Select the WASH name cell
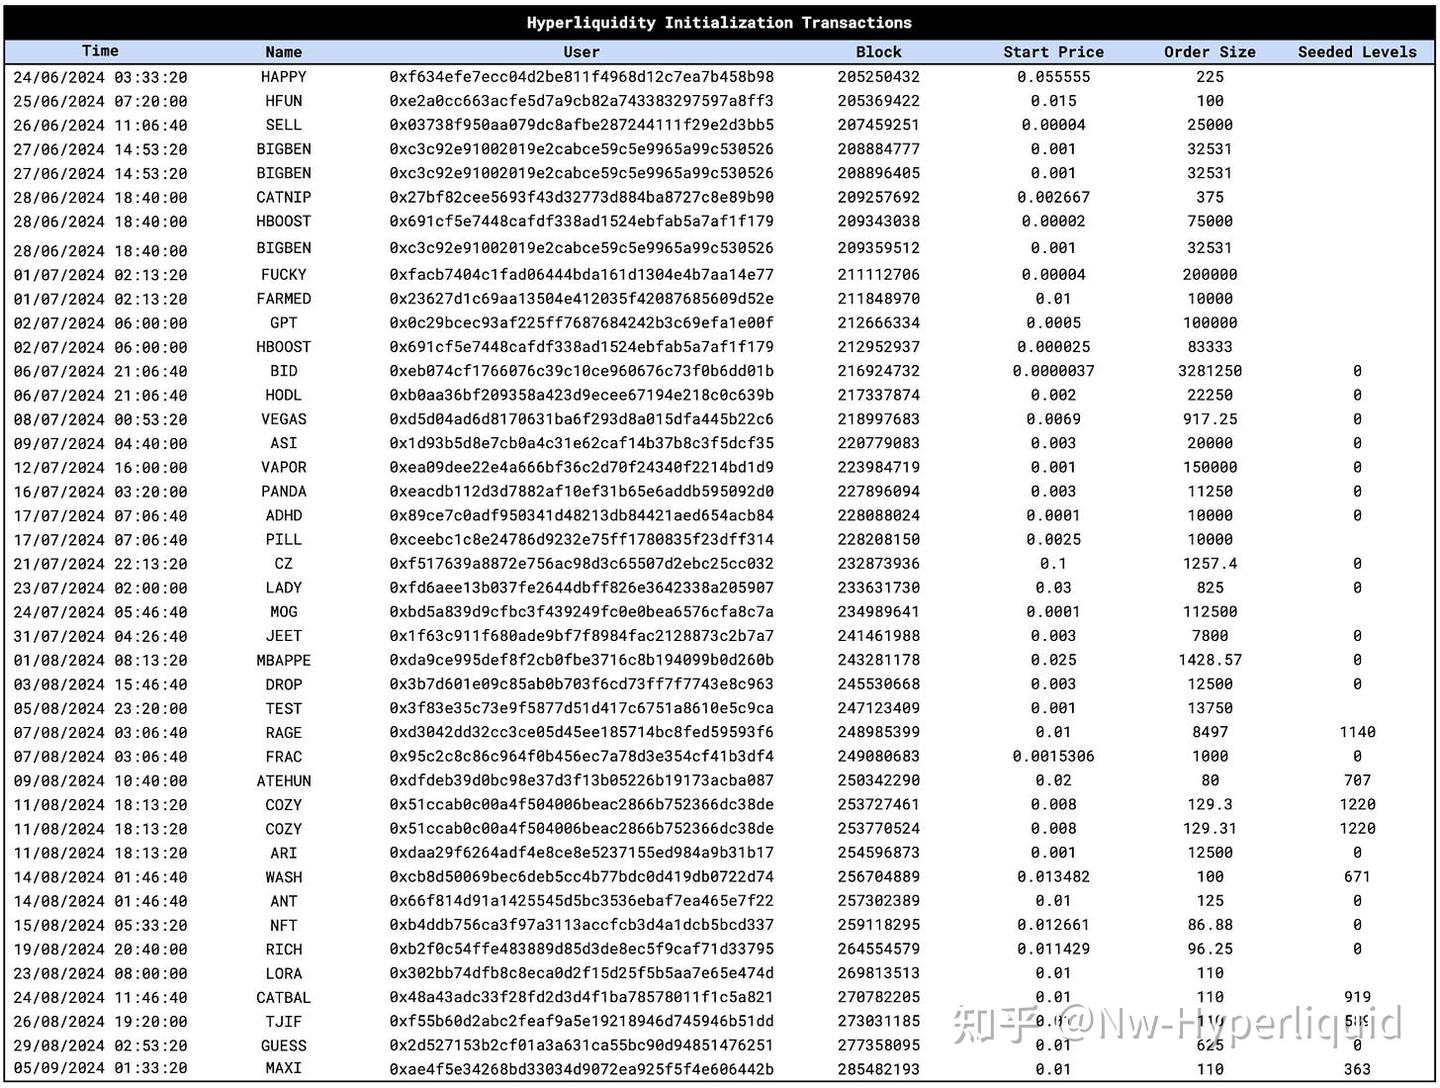Screen dimensions: 1440x1088 click(284, 877)
